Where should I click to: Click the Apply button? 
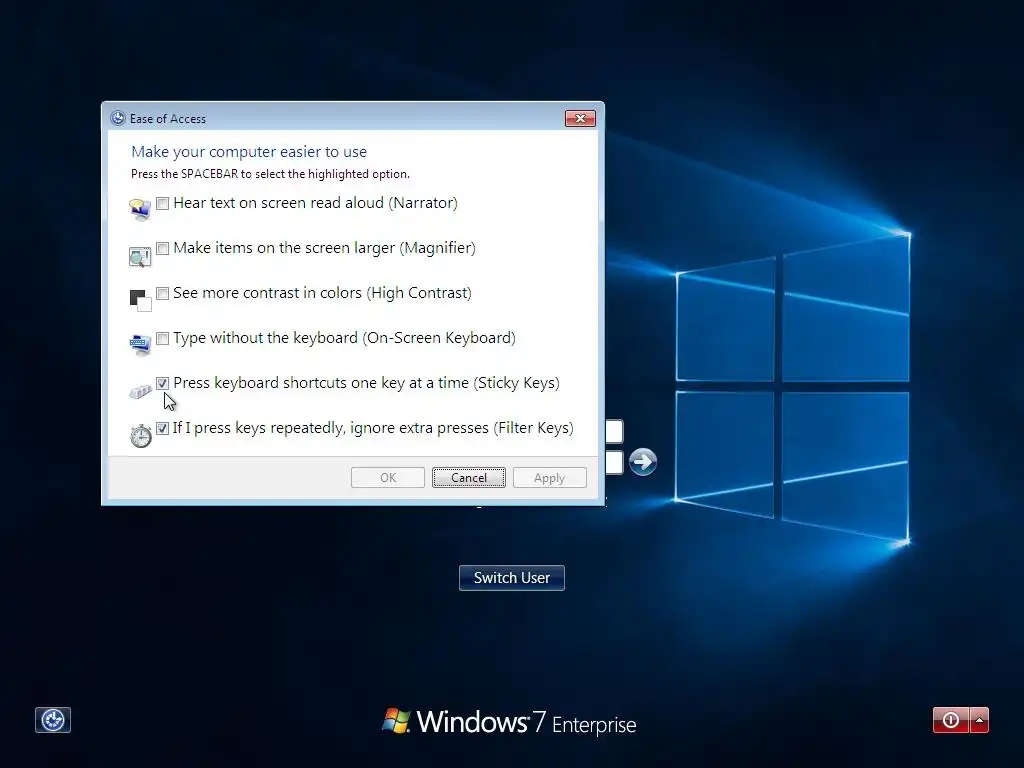[x=550, y=477]
